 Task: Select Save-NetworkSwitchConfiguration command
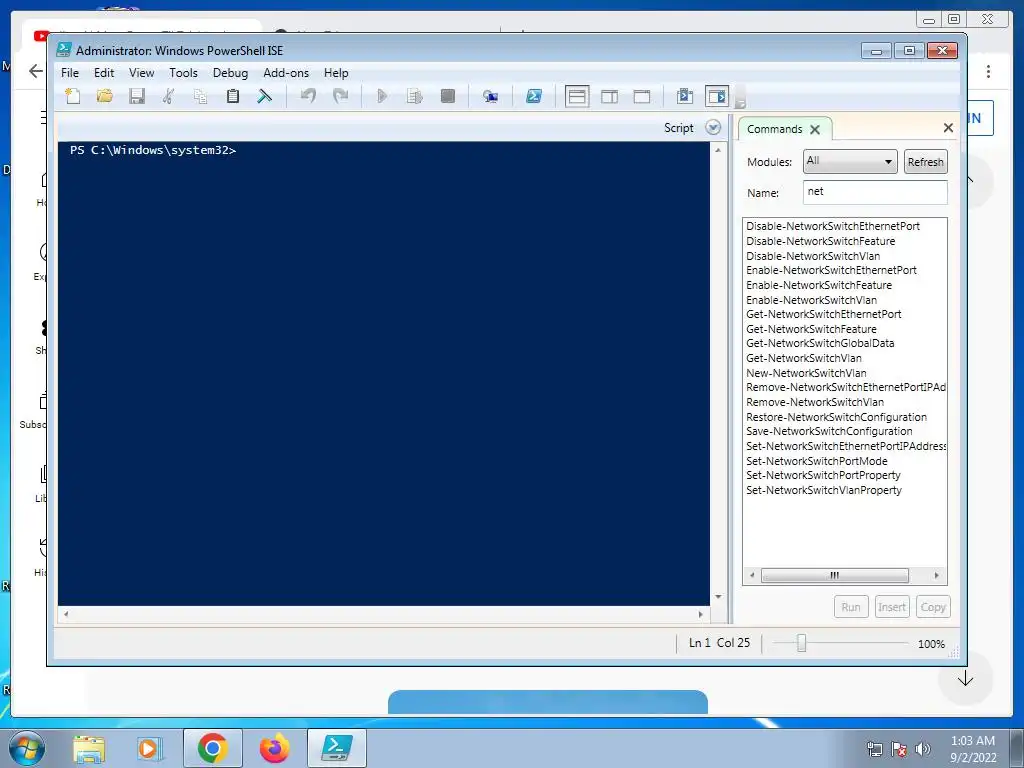pyautogui.click(x=829, y=431)
